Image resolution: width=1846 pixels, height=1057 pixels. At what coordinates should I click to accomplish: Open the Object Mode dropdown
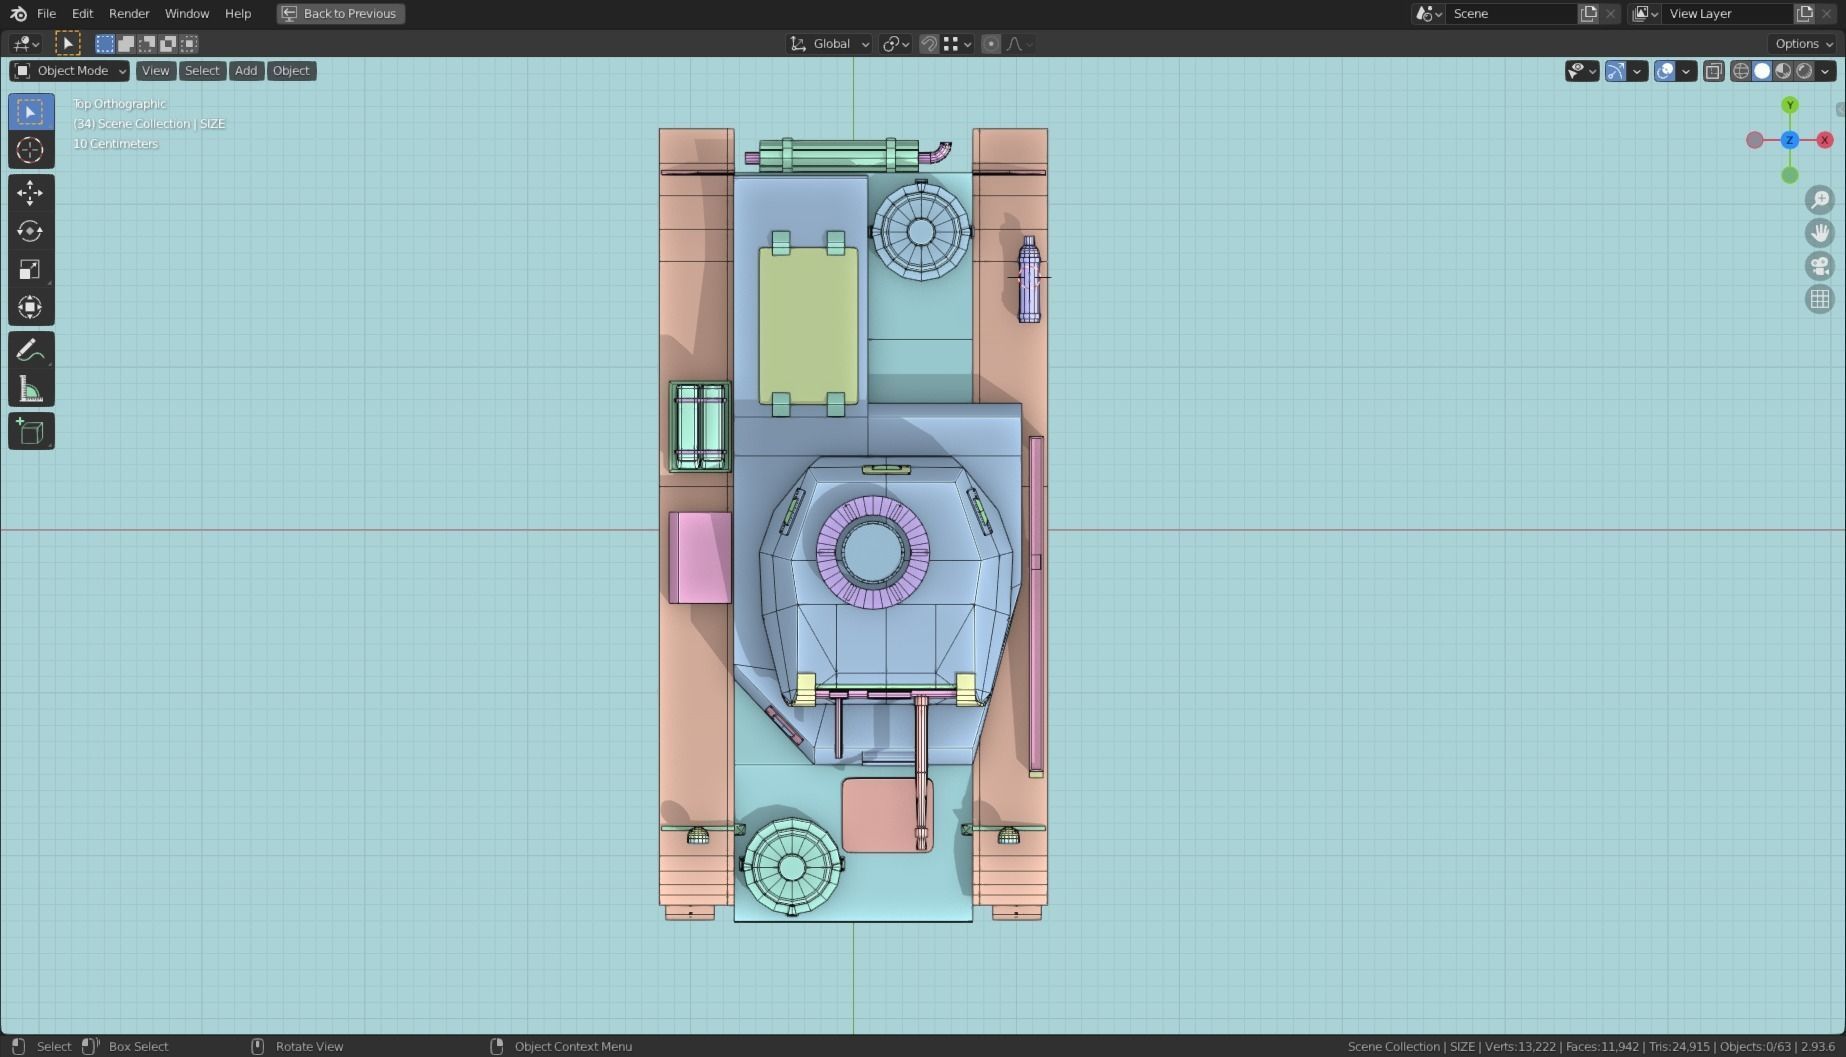click(x=70, y=70)
